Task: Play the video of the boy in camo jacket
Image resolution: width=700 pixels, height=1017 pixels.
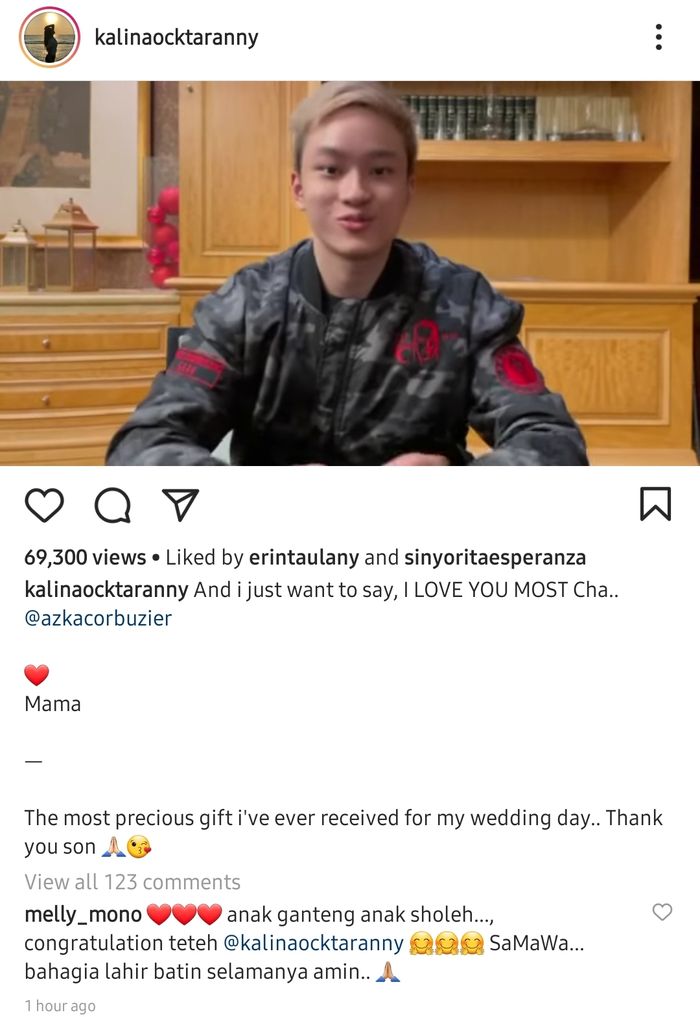Action: coord(350,273)
